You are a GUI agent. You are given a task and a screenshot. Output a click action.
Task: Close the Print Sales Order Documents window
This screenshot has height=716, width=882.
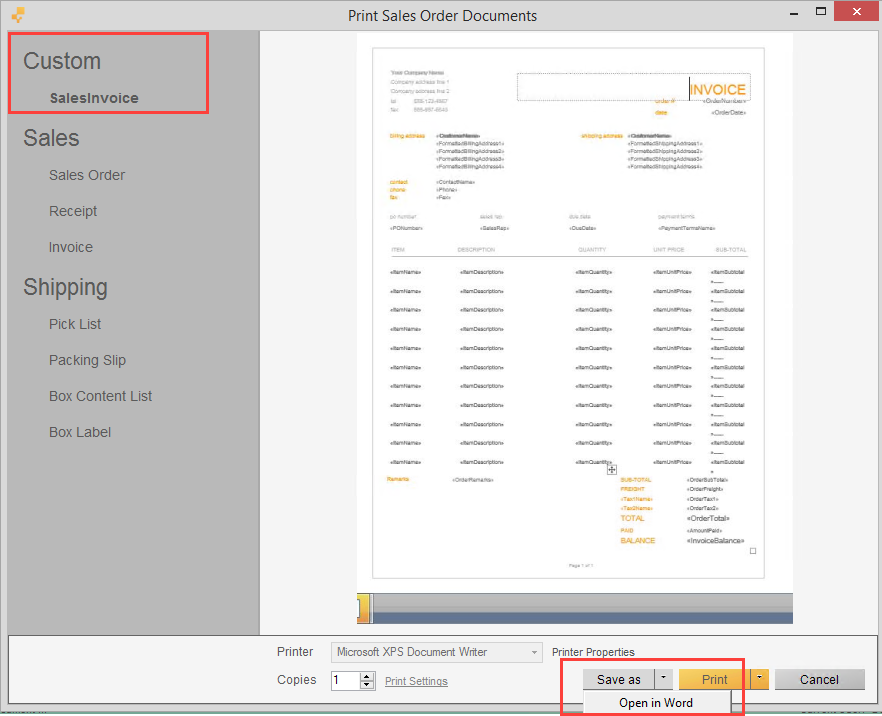856,11
